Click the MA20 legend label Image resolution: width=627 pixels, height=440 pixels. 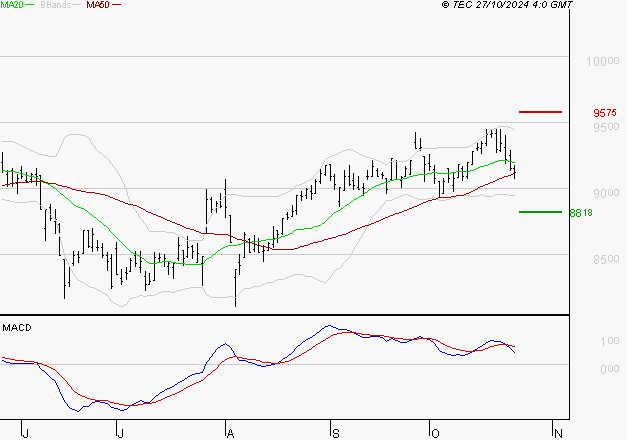(x=12, y=5)
